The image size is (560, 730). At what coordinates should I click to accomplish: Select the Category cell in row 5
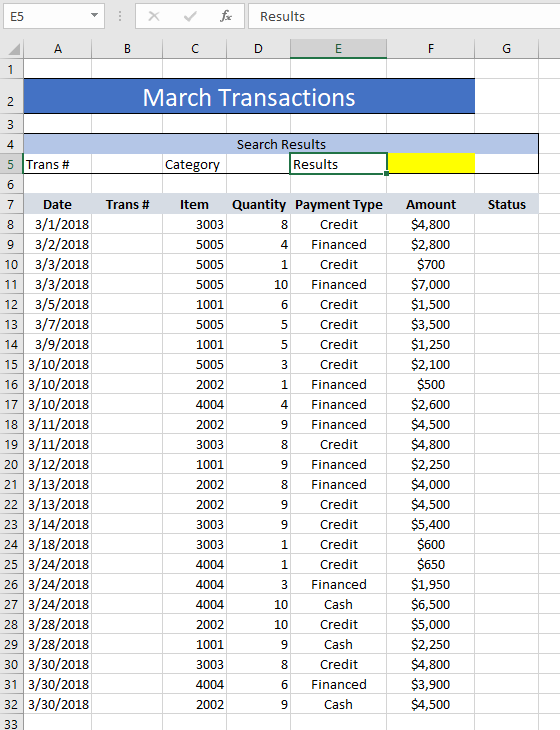coord(195,164)
